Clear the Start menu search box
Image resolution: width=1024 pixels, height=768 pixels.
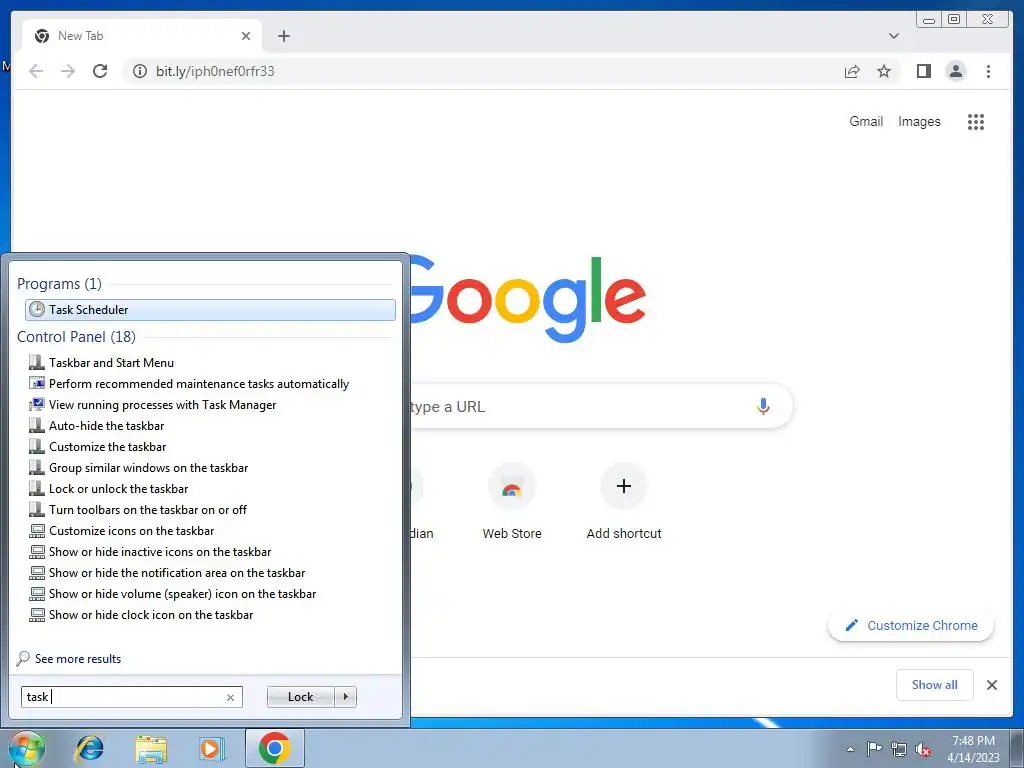pyautogui.click(x=231, y=697)
